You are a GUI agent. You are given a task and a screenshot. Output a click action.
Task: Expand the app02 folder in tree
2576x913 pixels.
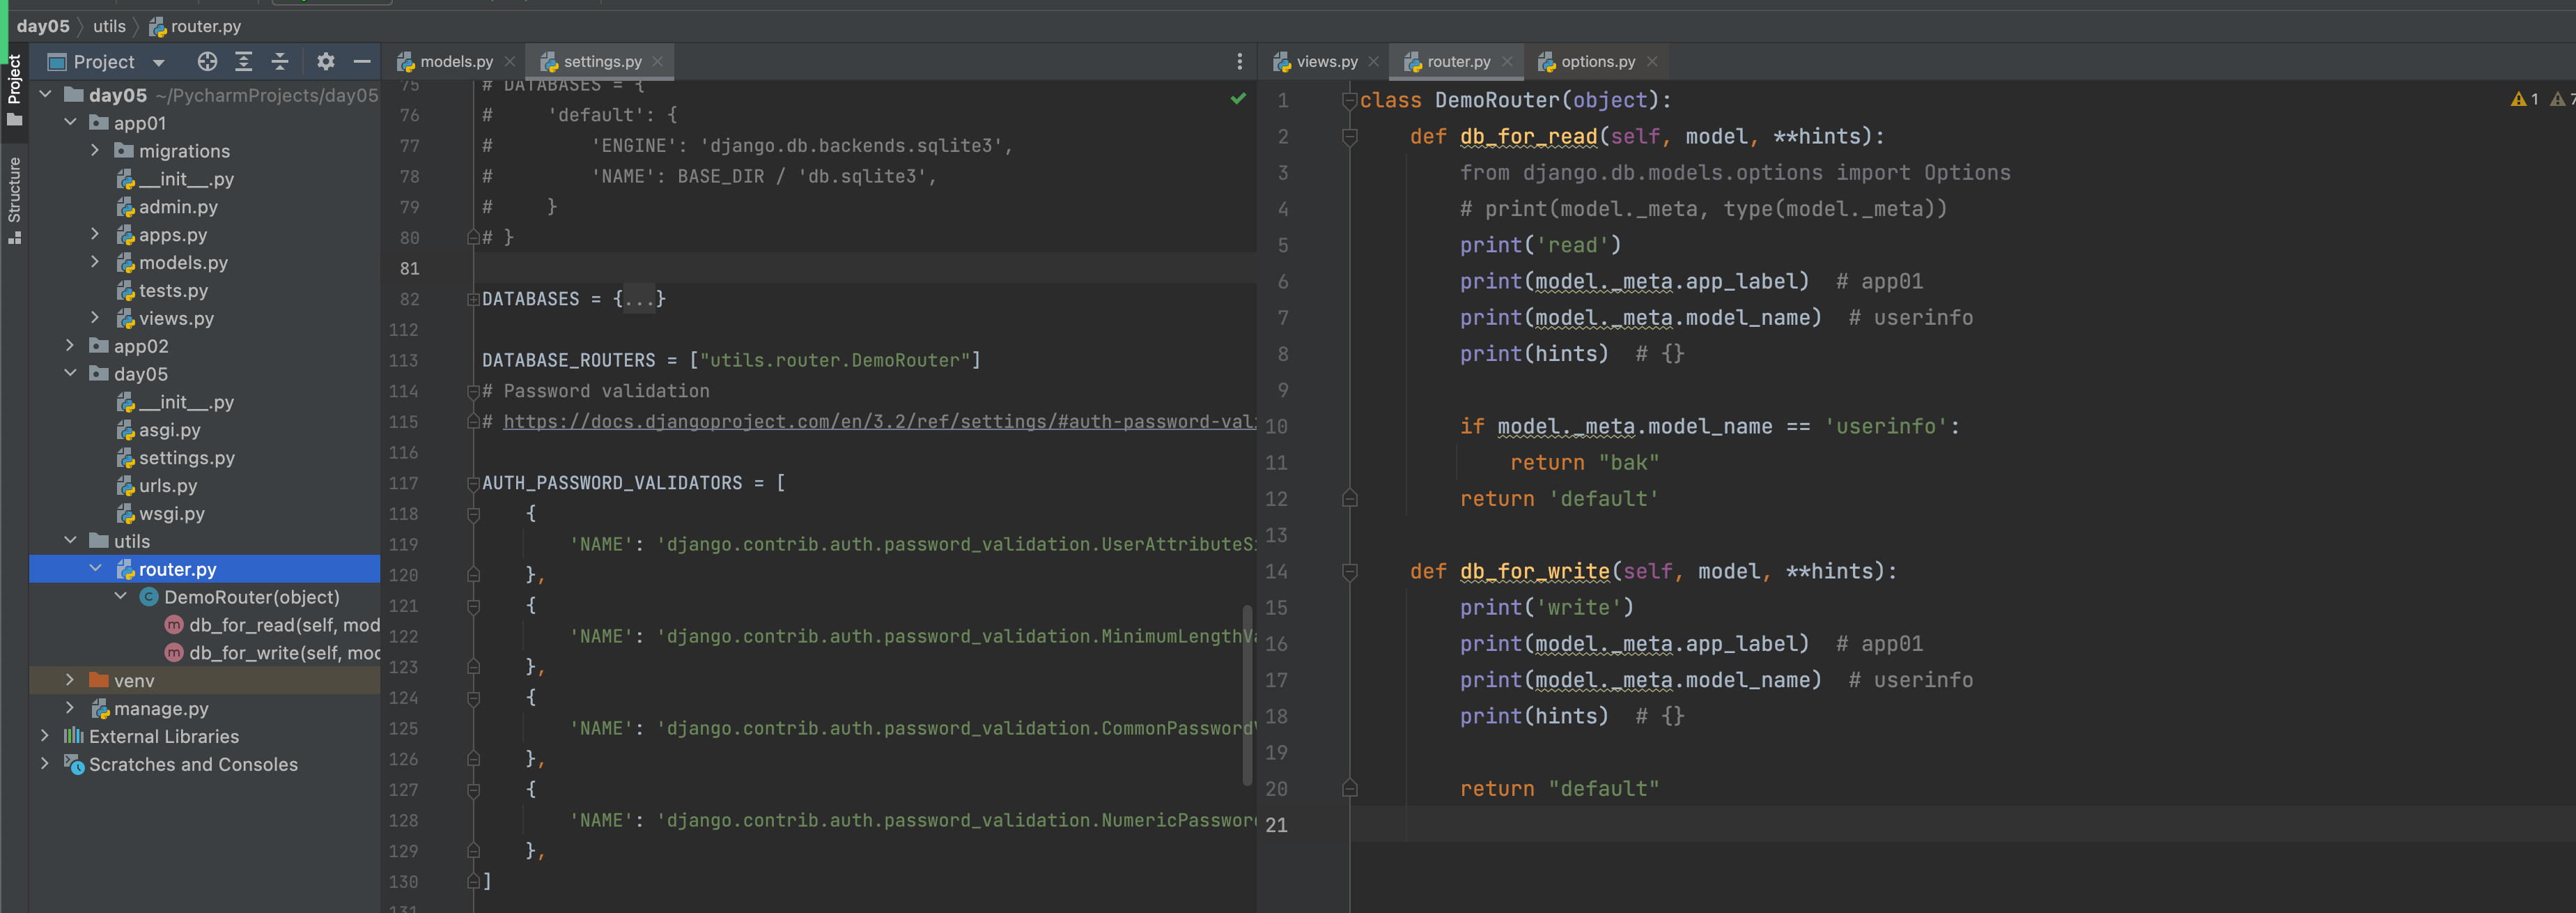point(70,345)
